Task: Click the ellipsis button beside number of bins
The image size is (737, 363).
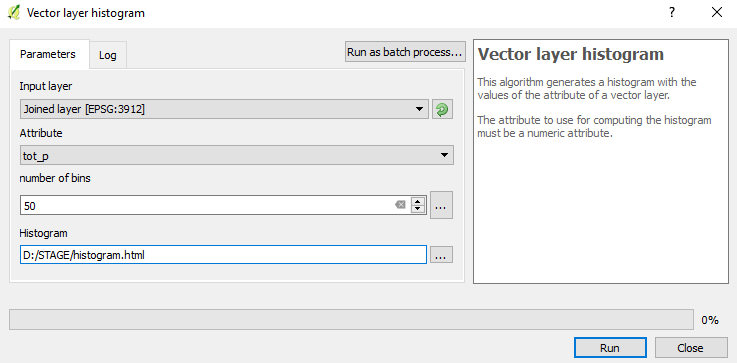Action: click(441, 205)
